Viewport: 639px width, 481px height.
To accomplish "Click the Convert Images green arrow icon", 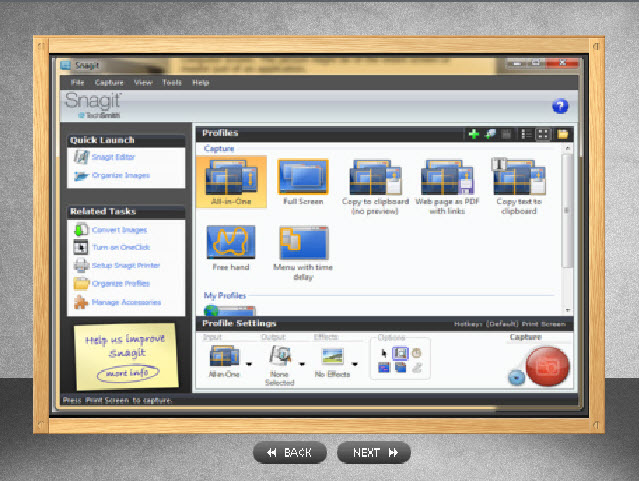I will click(x=81, y=229).
